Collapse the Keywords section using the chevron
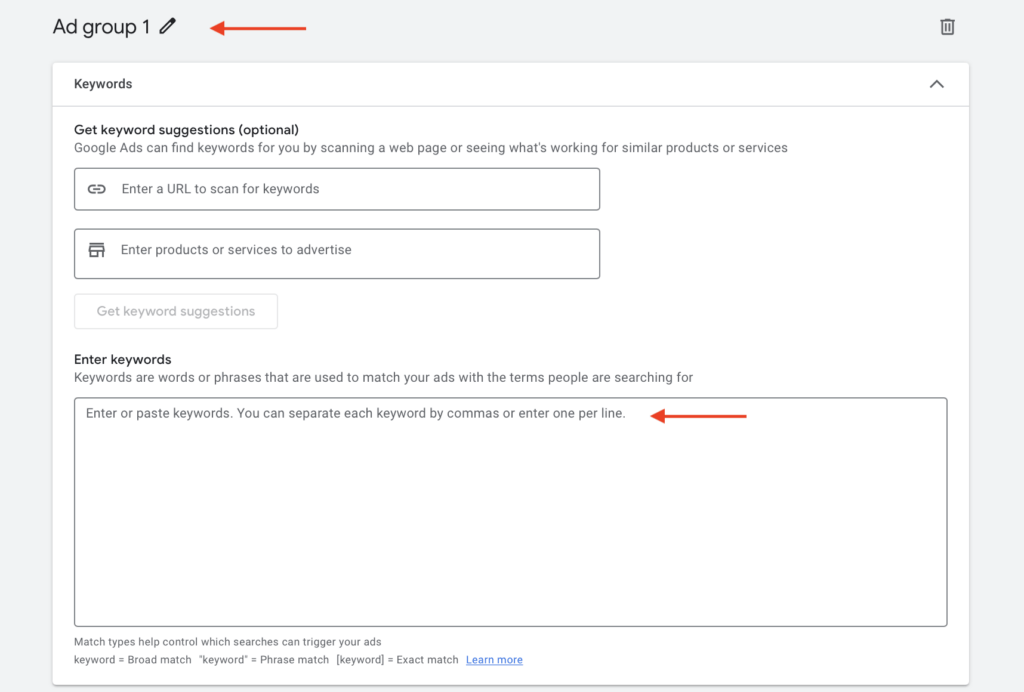 (936, 84)
